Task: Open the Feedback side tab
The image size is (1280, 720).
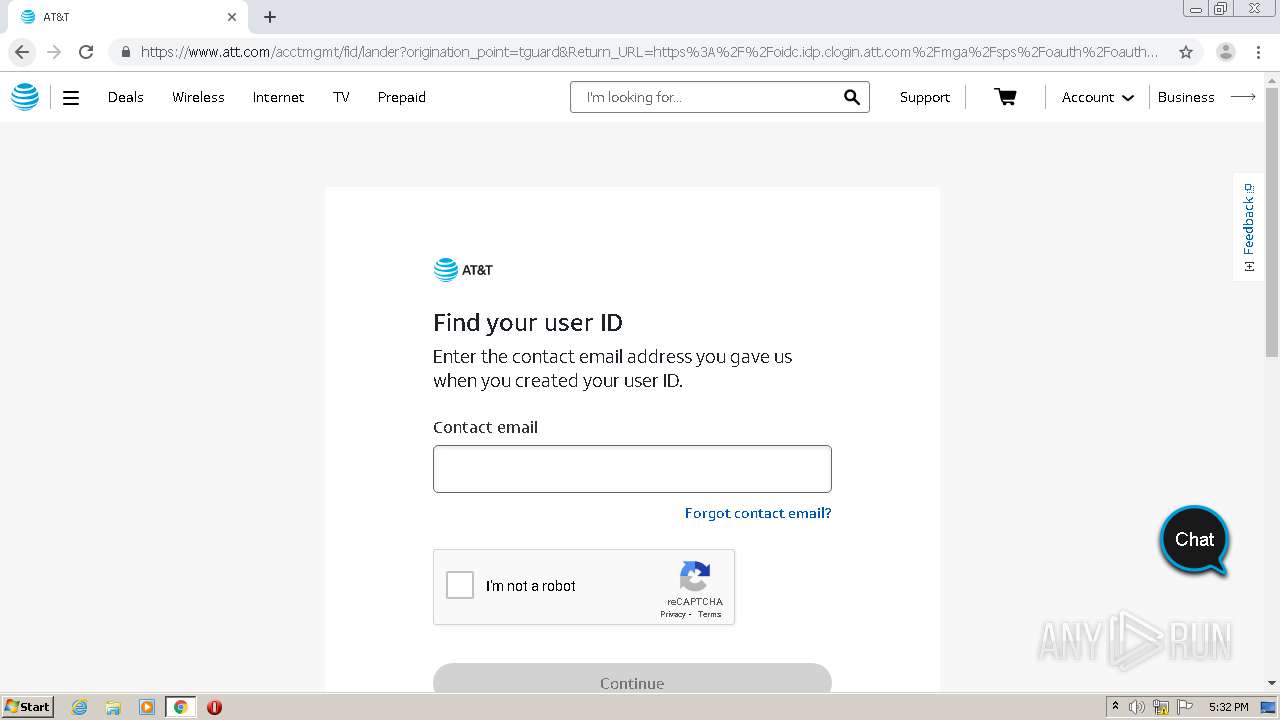Action: (x=1248, y=227)
